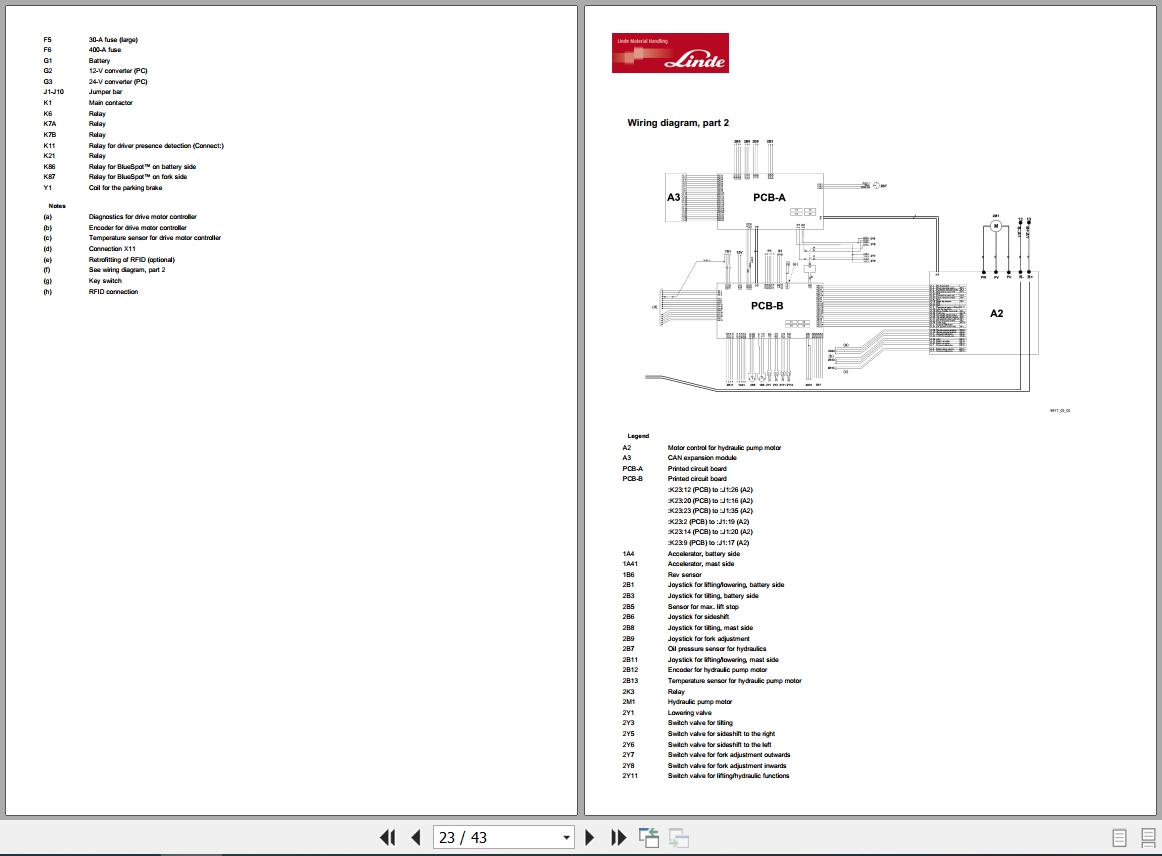This screenshot has height=856, width=1162.
Task: Click the page number field 23 / 43
Action: [x=497, y=837]
